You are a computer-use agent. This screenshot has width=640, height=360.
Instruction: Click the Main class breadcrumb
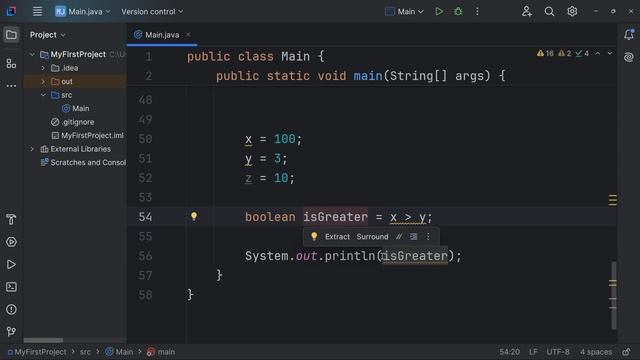point(119,352)
